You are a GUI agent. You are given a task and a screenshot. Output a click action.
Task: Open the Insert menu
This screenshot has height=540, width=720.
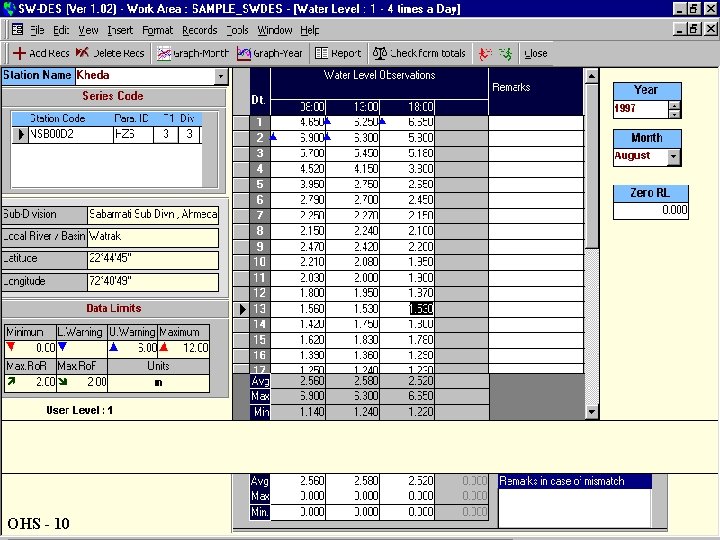120,30
